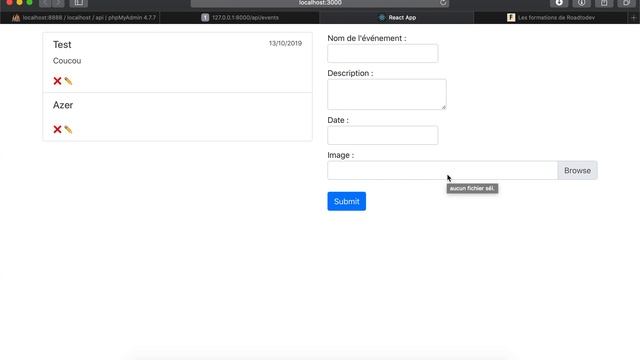Image resolution: width=640 pixels, height=360 pixels.
Task: Edit the Test event with pencil icon
Action: pyautogui.click(x=68, y=81)
